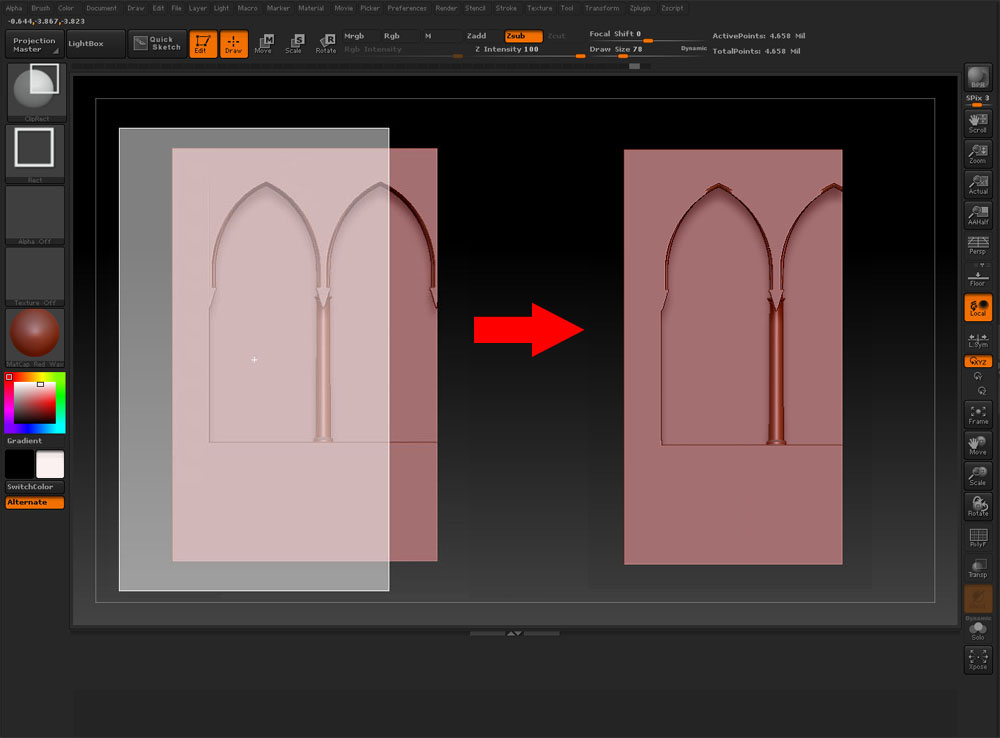Viewport: 1000px width, 738px height.
Task: Open the ClipRect brush picker
Action: pos(36,93)
